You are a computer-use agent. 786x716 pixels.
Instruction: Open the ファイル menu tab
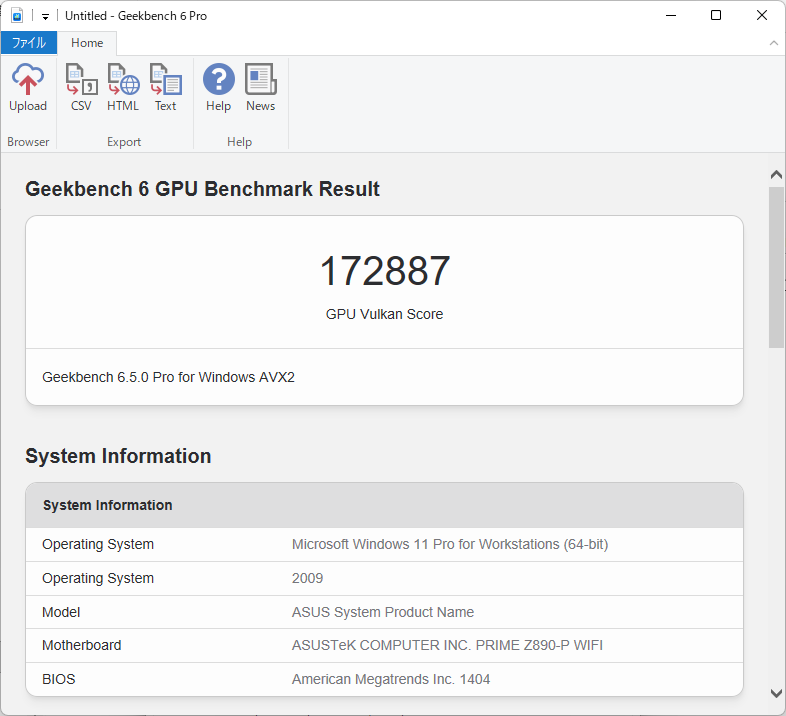[x=28, y=43]
